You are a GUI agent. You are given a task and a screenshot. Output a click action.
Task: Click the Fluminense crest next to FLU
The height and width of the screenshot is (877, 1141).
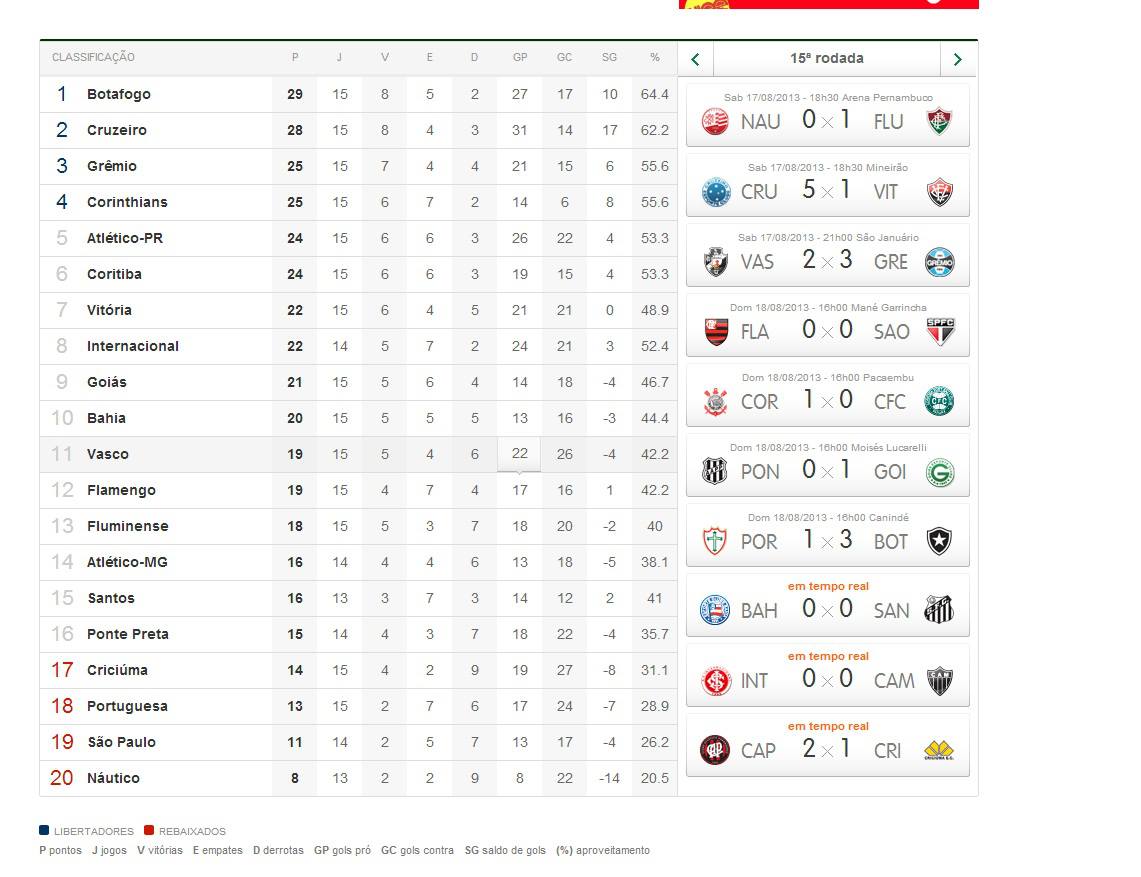[x=939, y=121]
